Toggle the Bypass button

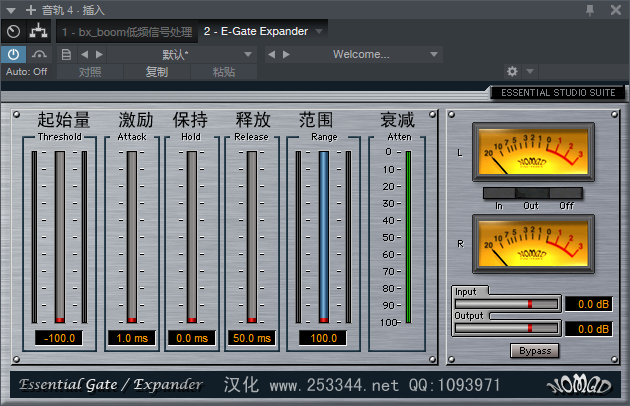pos(534,351)
